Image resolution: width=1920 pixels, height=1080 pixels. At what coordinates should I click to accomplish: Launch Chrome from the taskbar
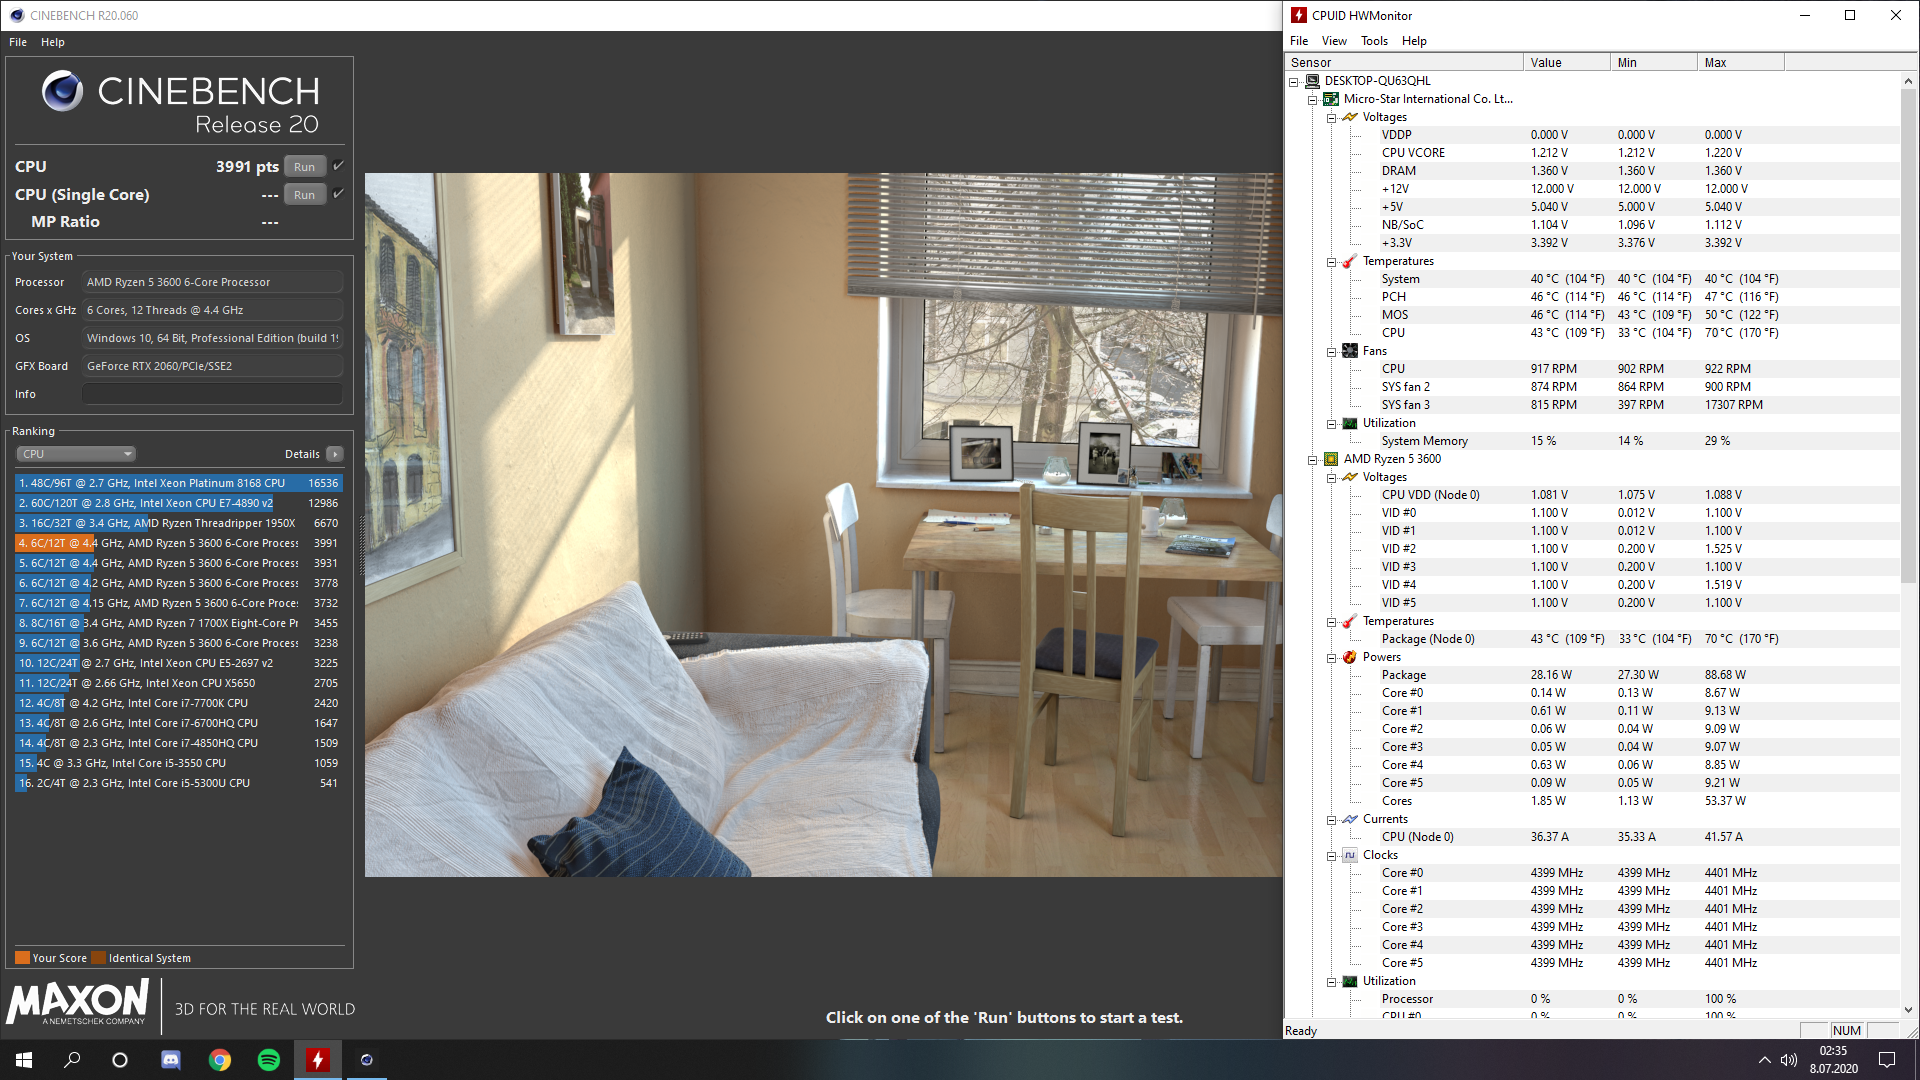220,1060
